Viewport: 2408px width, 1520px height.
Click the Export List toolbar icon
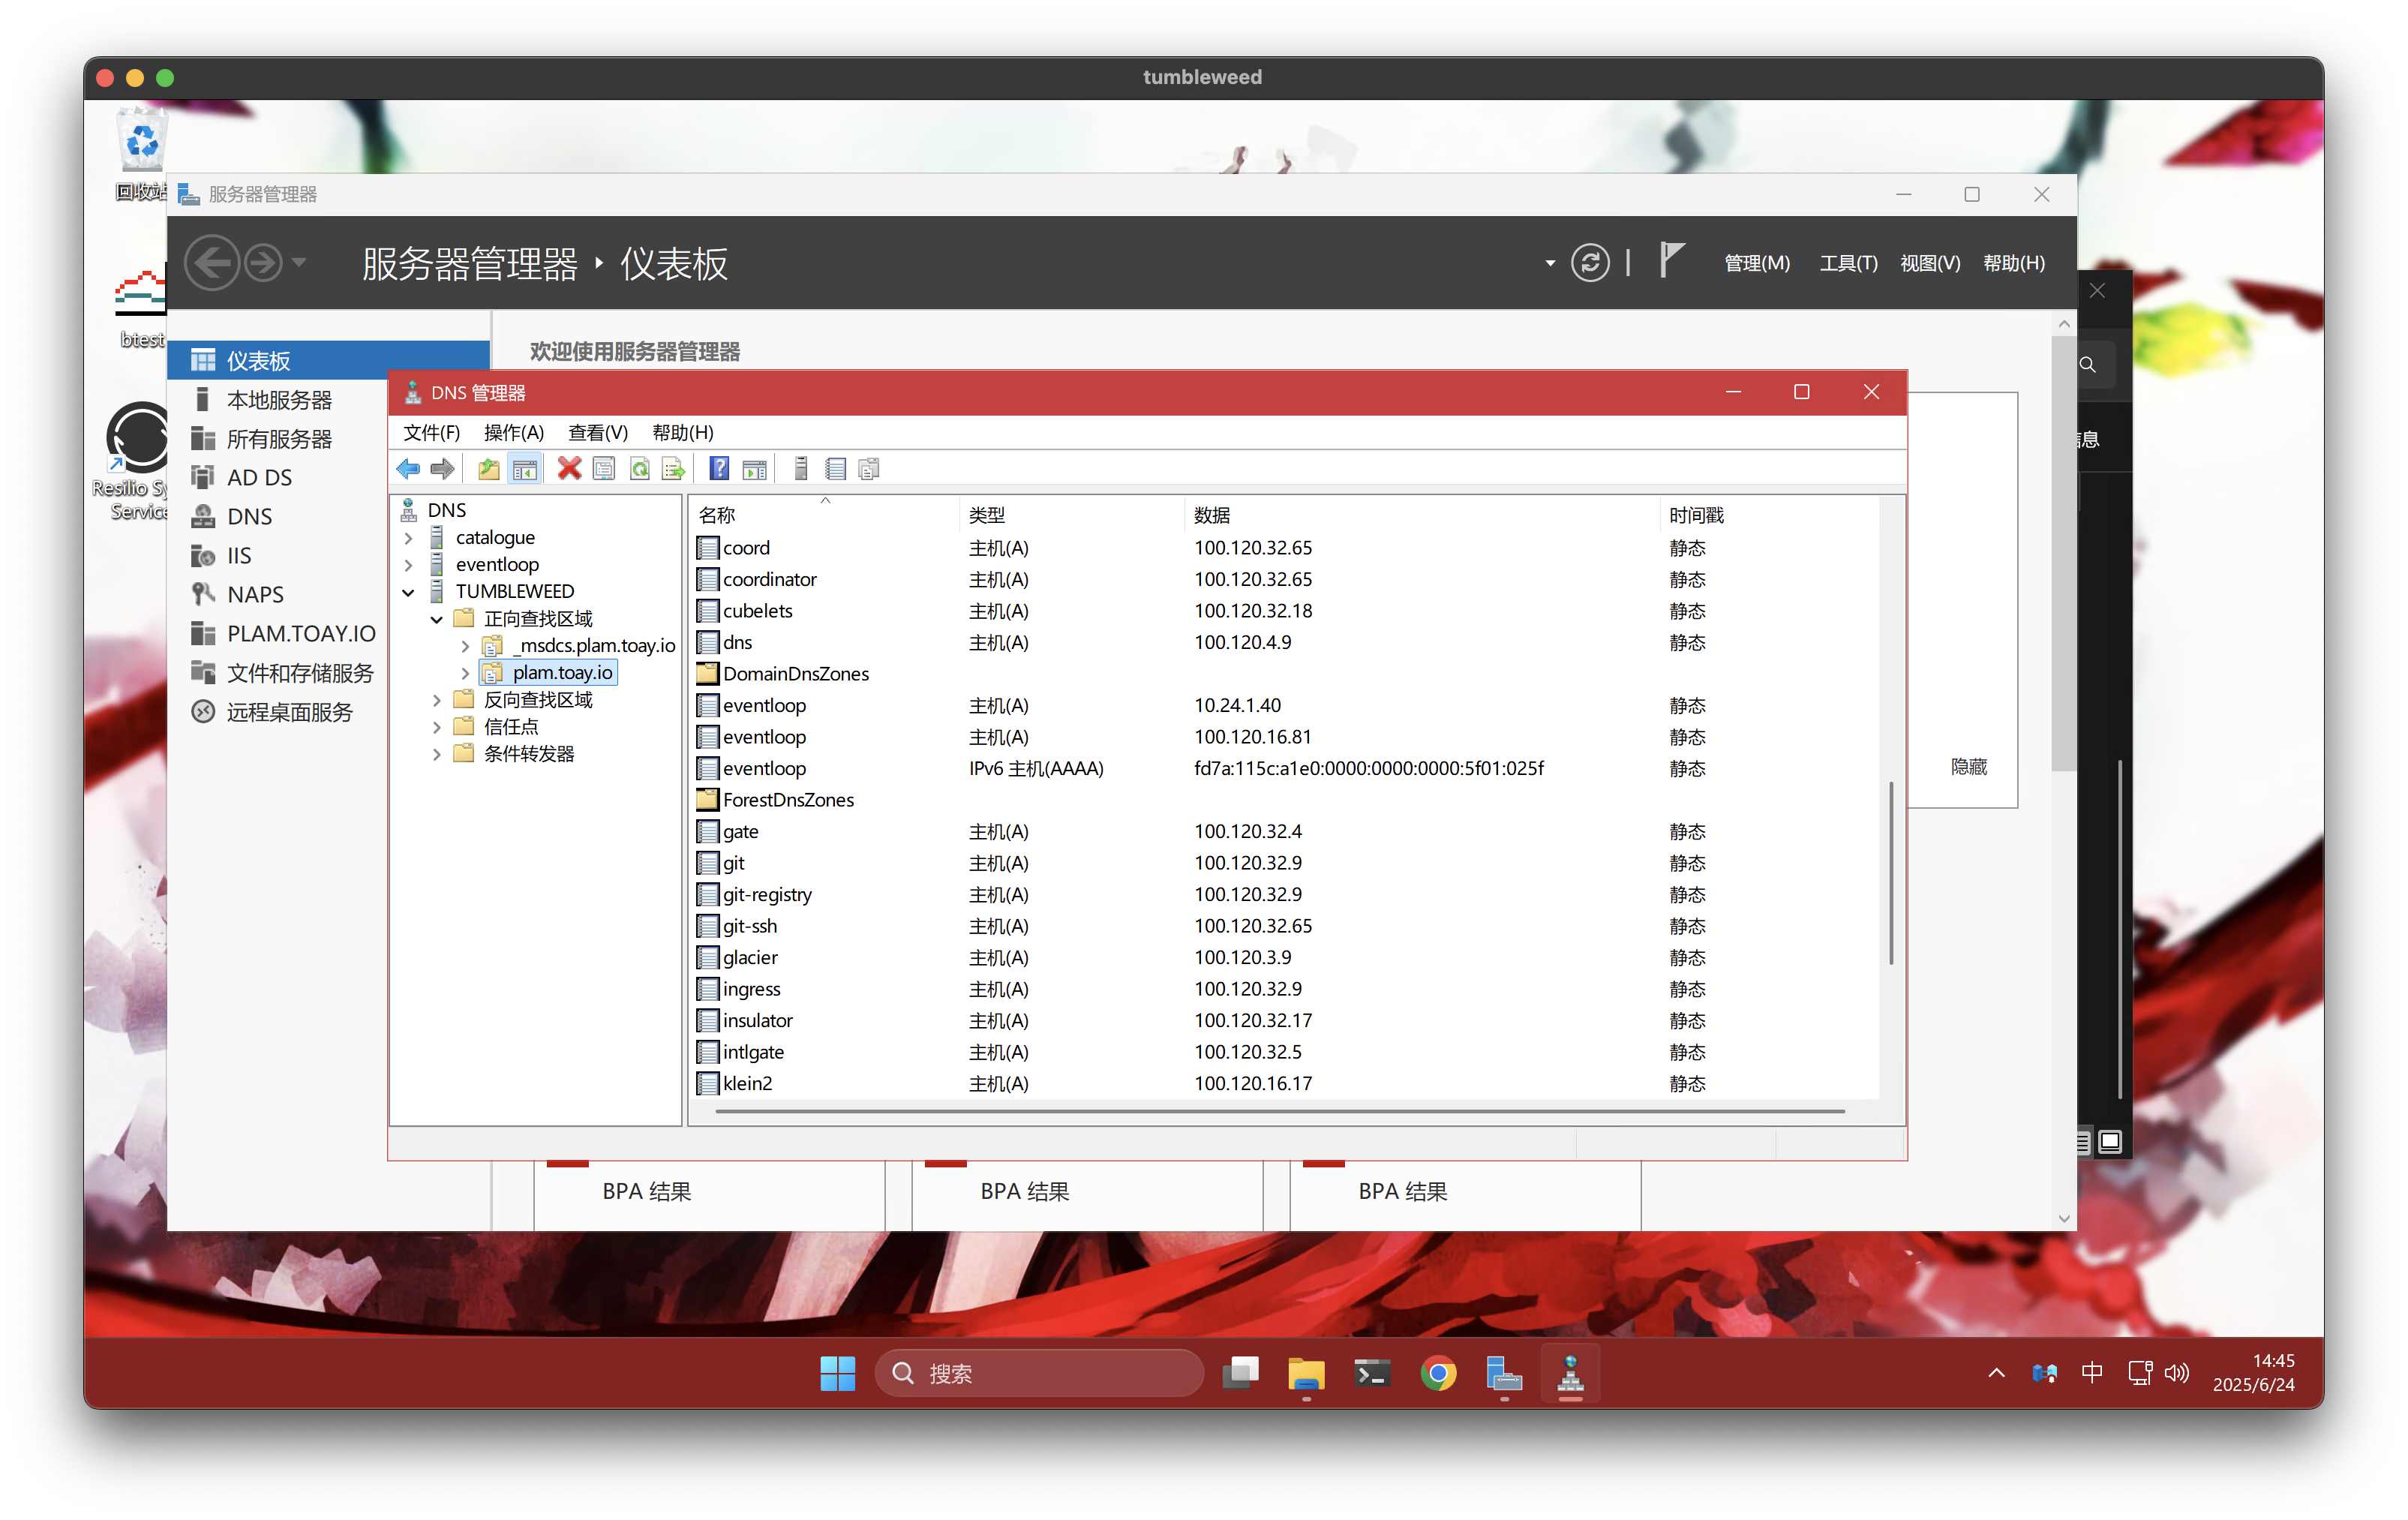point(674,469)
